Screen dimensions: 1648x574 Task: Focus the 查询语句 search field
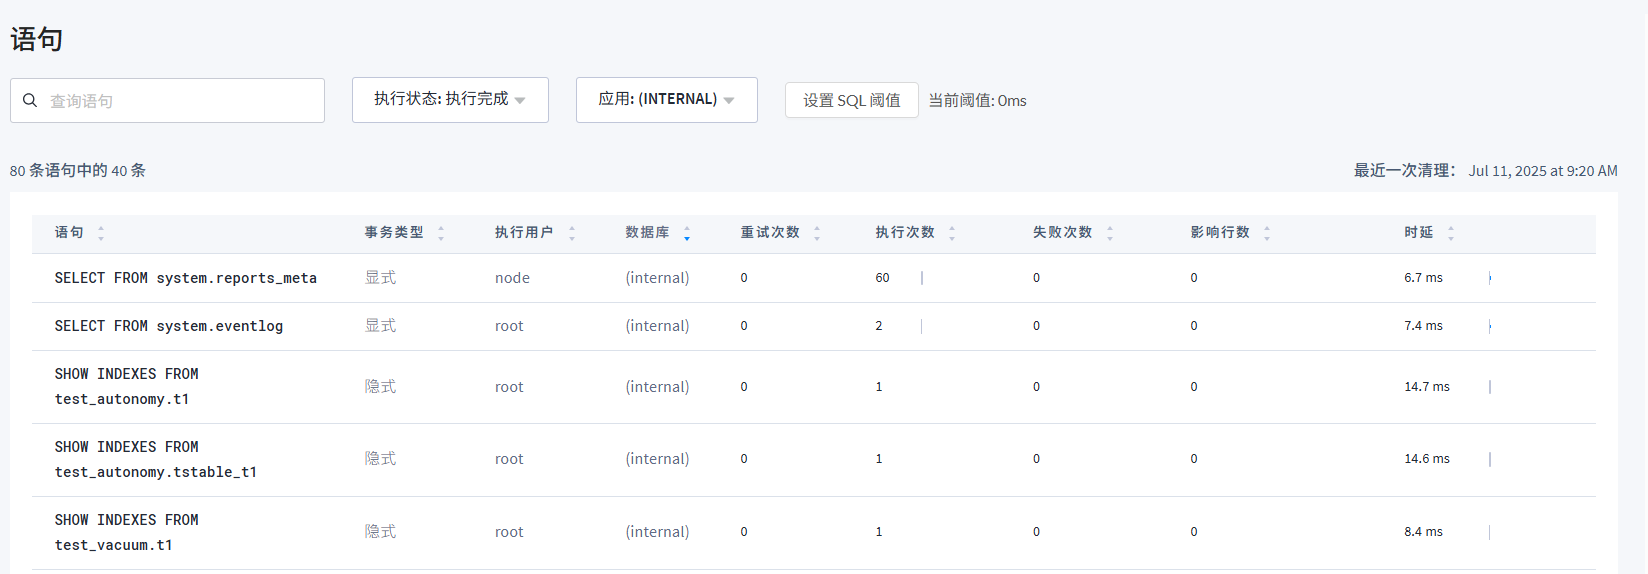(180, 101)
